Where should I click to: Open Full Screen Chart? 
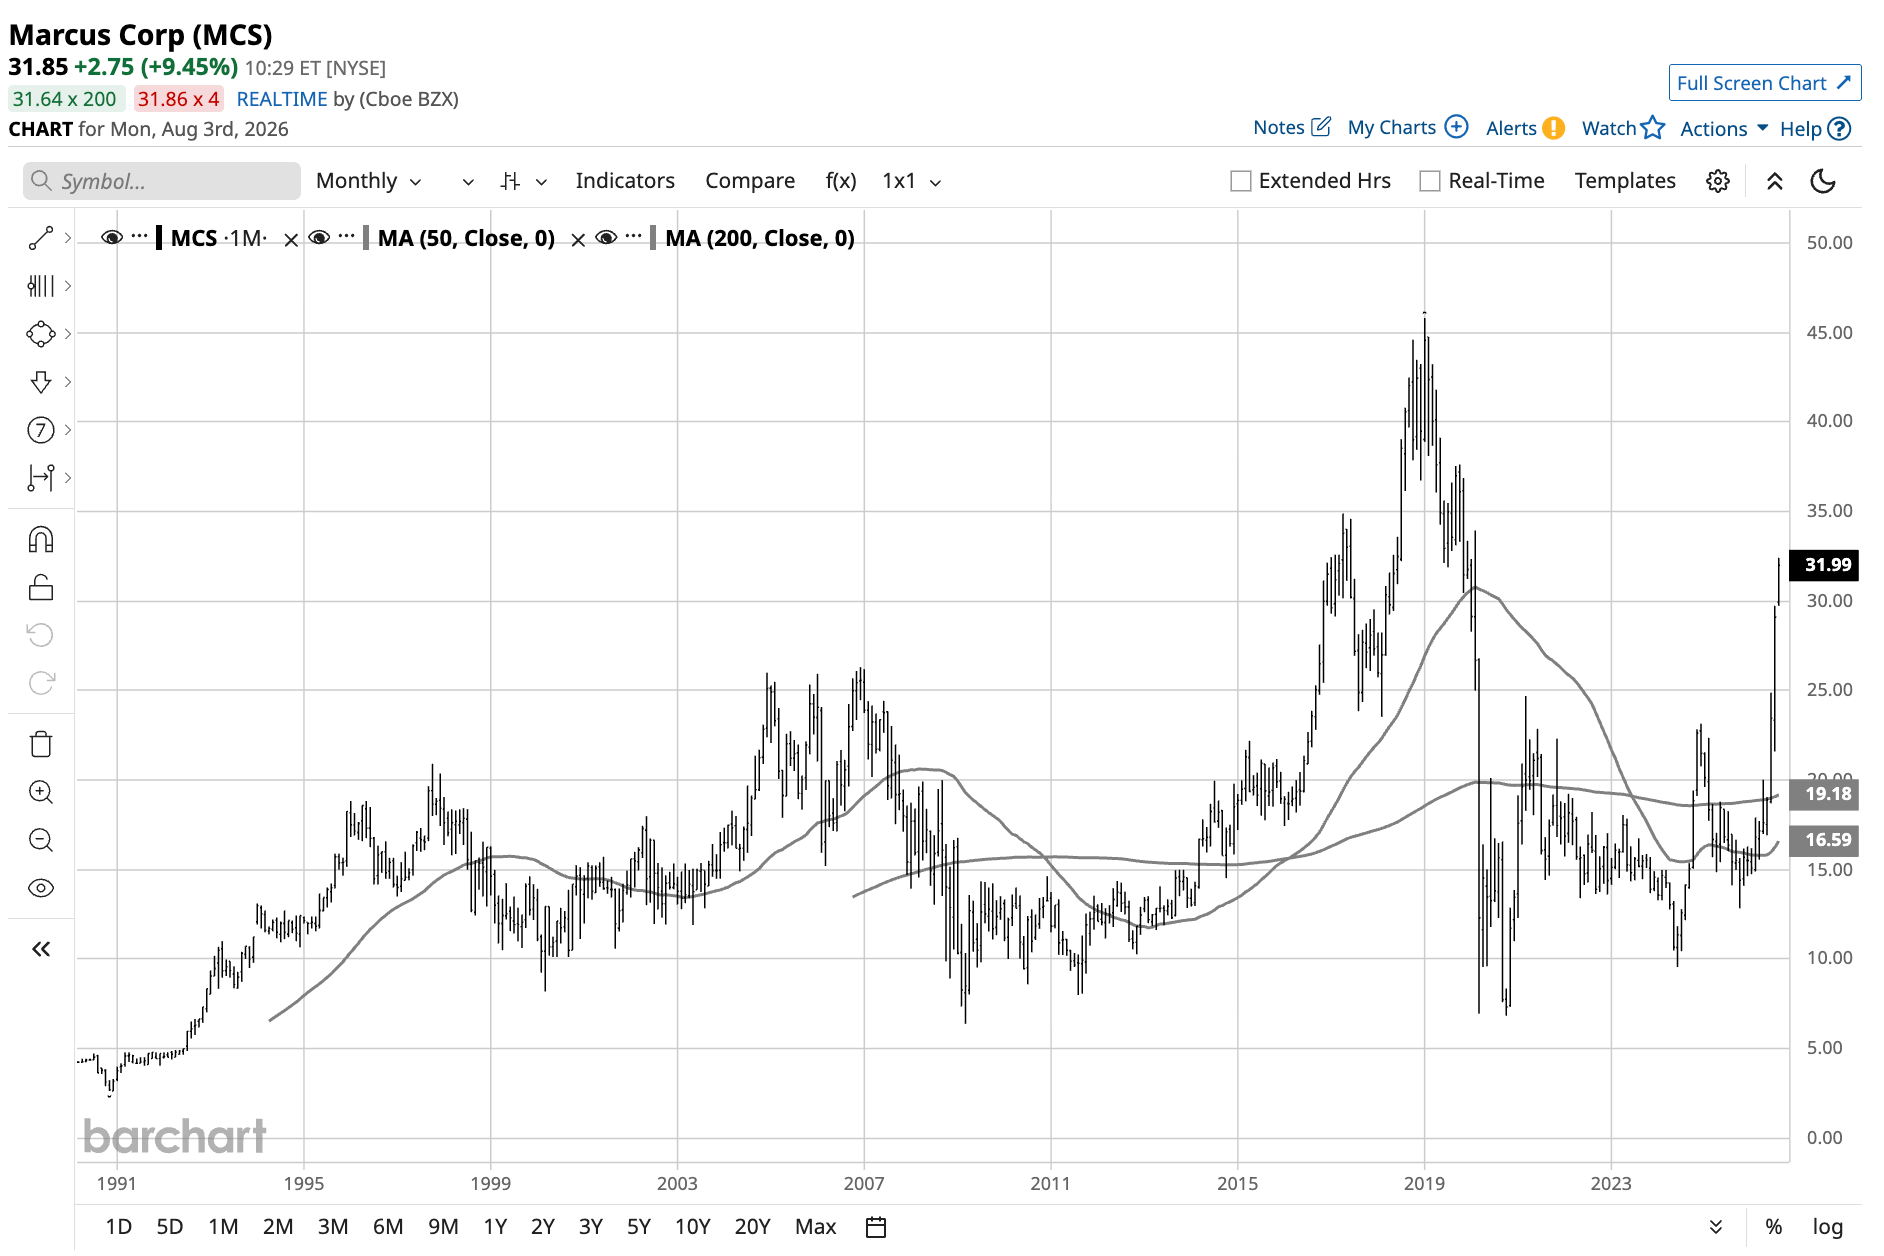1764,83
